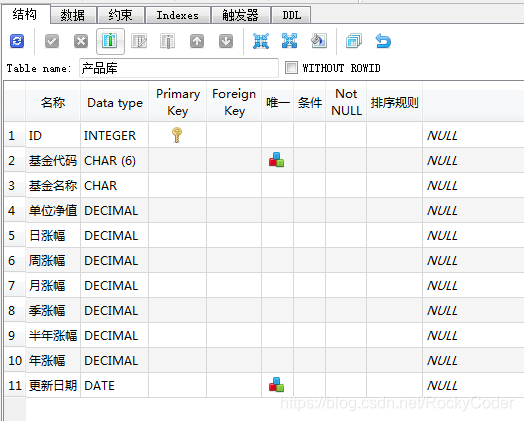The image size is (524, 421).
Task: Click DECIMAL type in 半年涨幅 row
Action: 115,335
